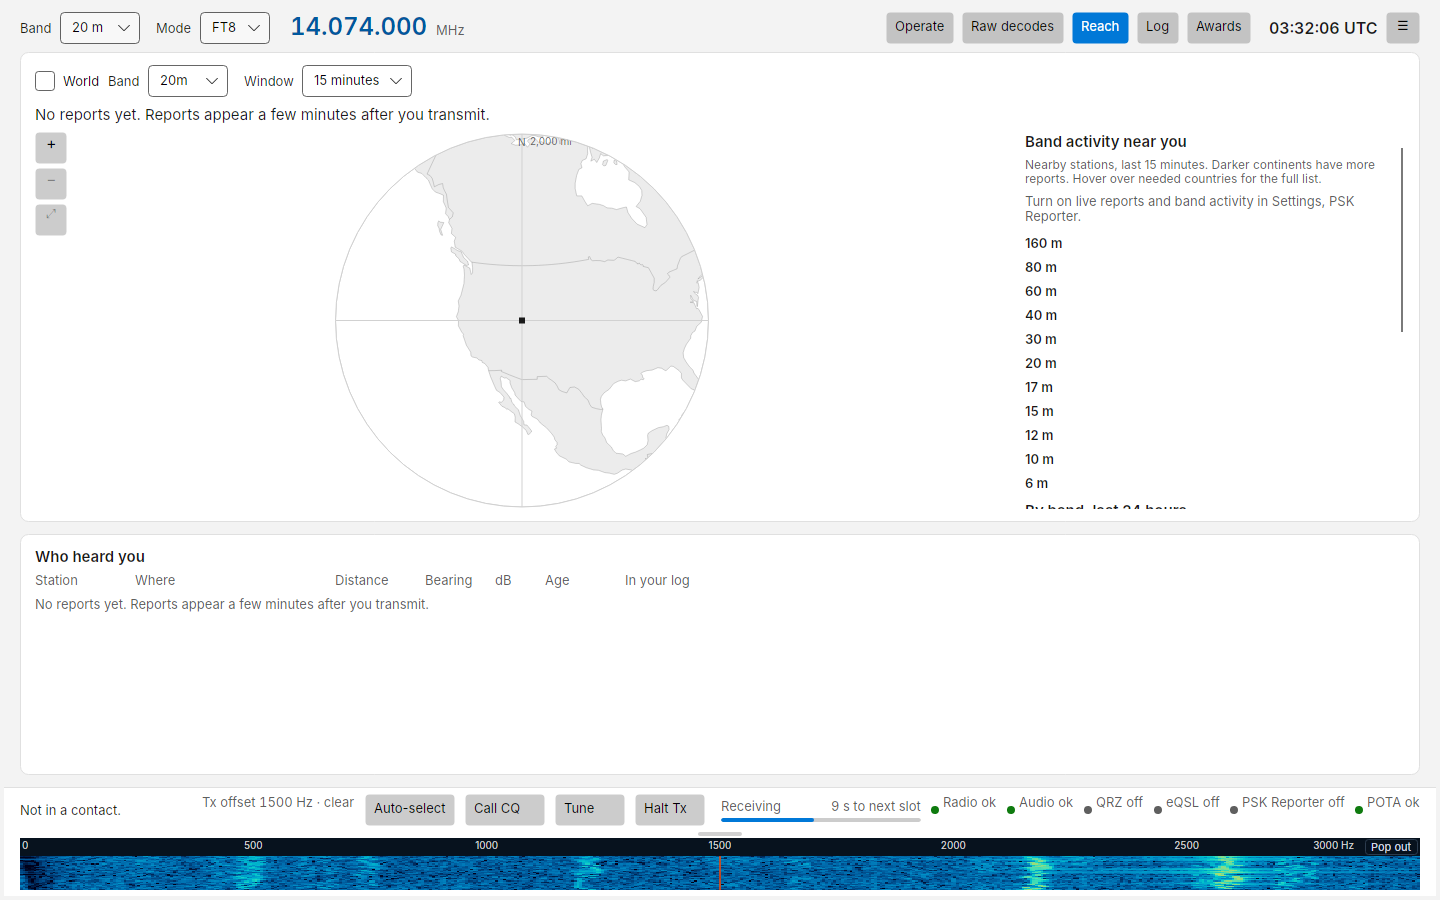Click the 20 m band activity row
Image resolution: width=1440 pixels, height=900 pixels.
tap(1040, 363)
